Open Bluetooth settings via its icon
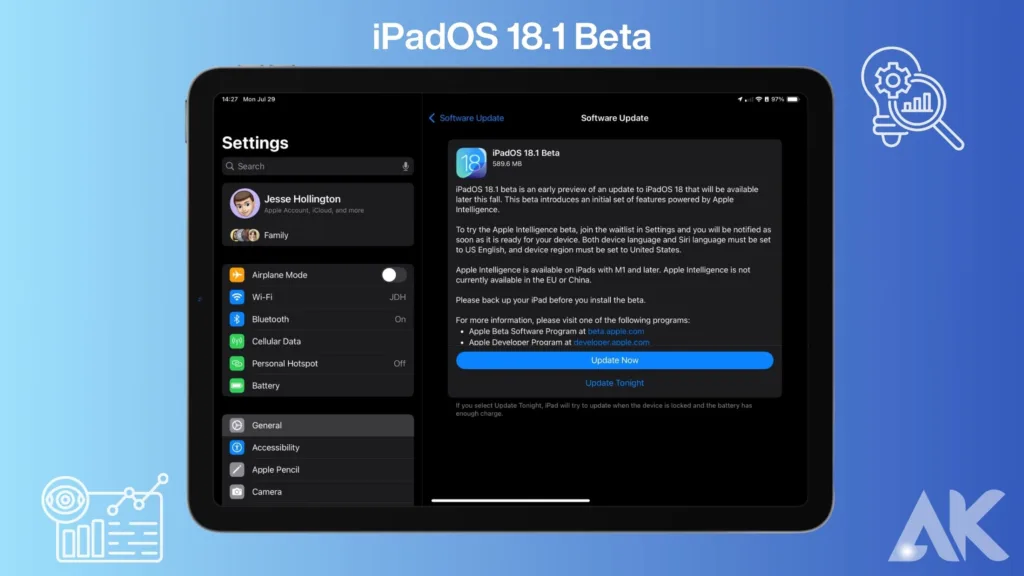The image size is (1024, 576). [236, 319]
